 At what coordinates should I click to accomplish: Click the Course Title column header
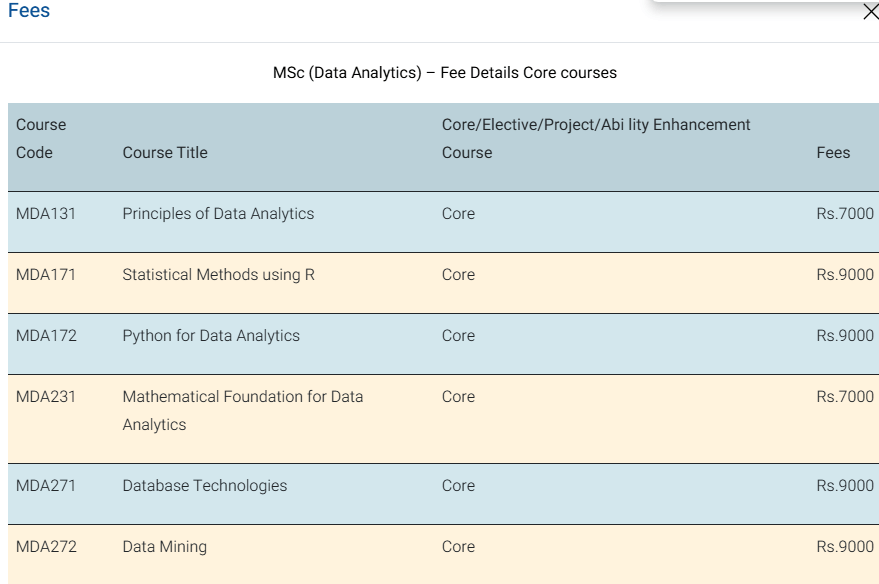[165, 153]
